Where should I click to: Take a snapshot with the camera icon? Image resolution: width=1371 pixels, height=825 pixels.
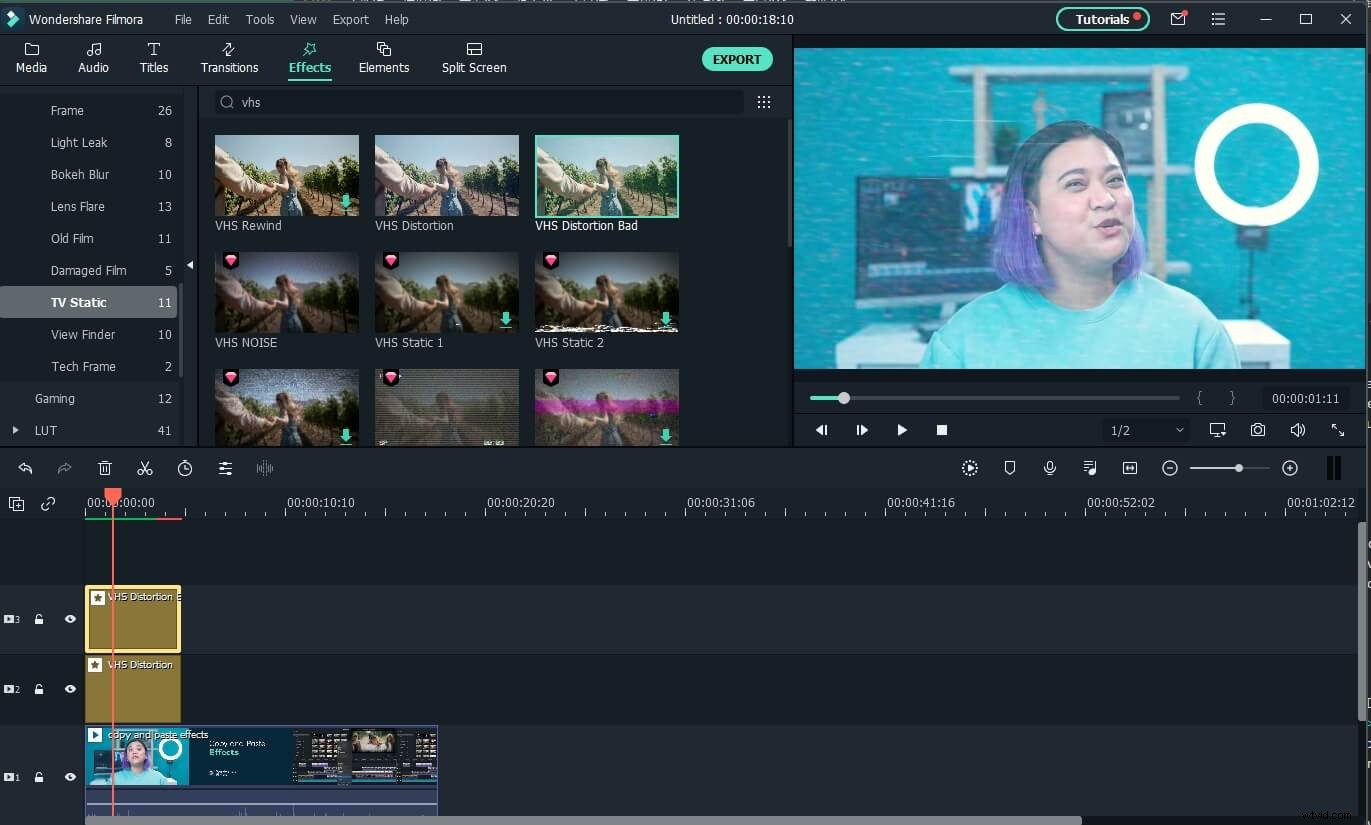point(1257,429)
